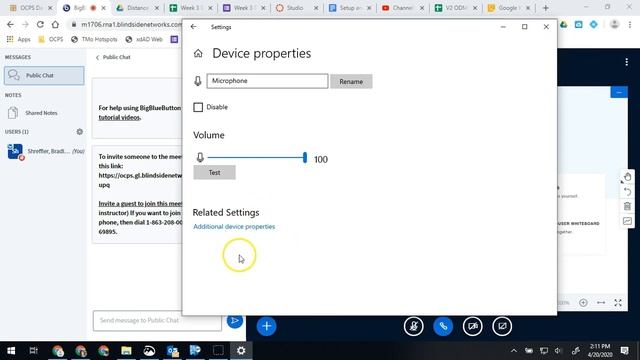Open the TMo Hotspots bookmark
The image size is (640, 360).
tap(94, 39)
